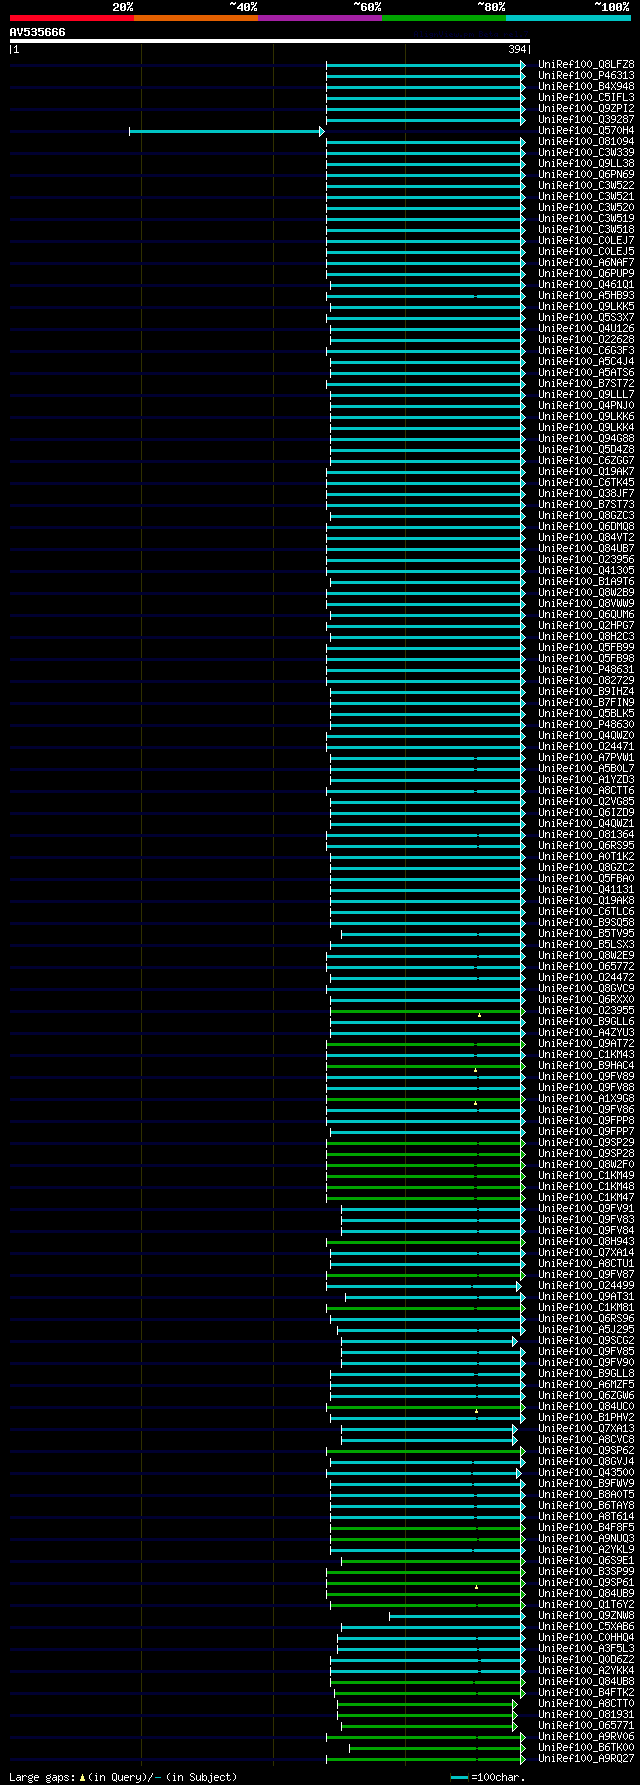Click the cyan ~100% identity color bar
The height and width of the screenshot is (1785, 640).
coord(568,17)
